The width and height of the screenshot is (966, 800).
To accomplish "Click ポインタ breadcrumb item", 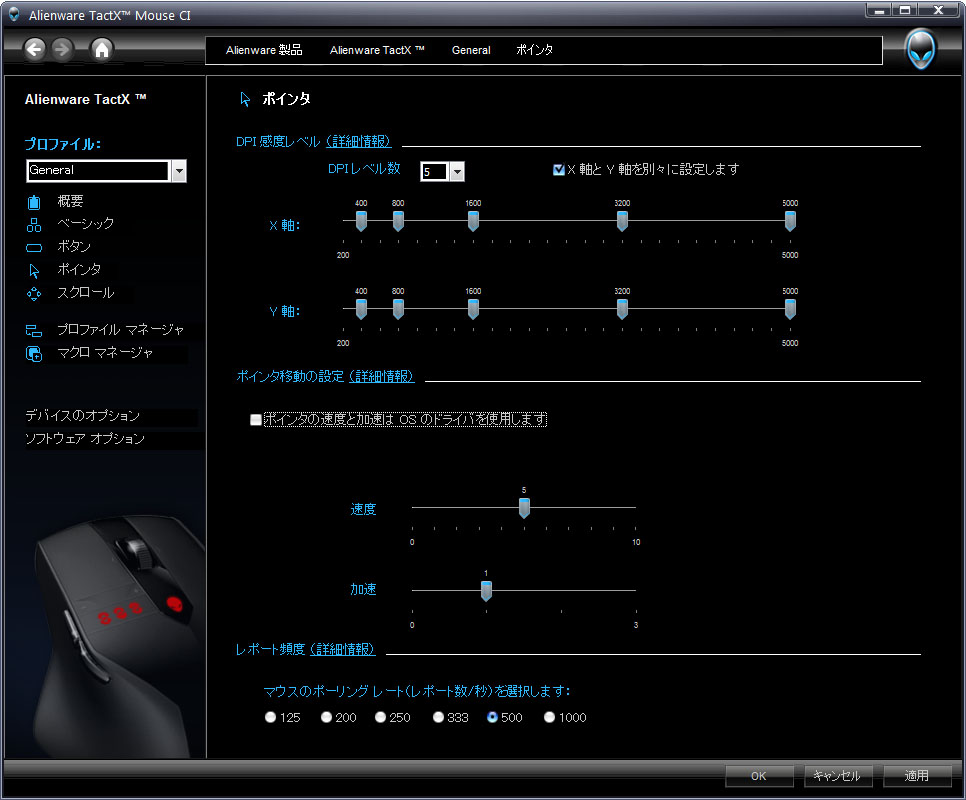I will tap(534, 50).
